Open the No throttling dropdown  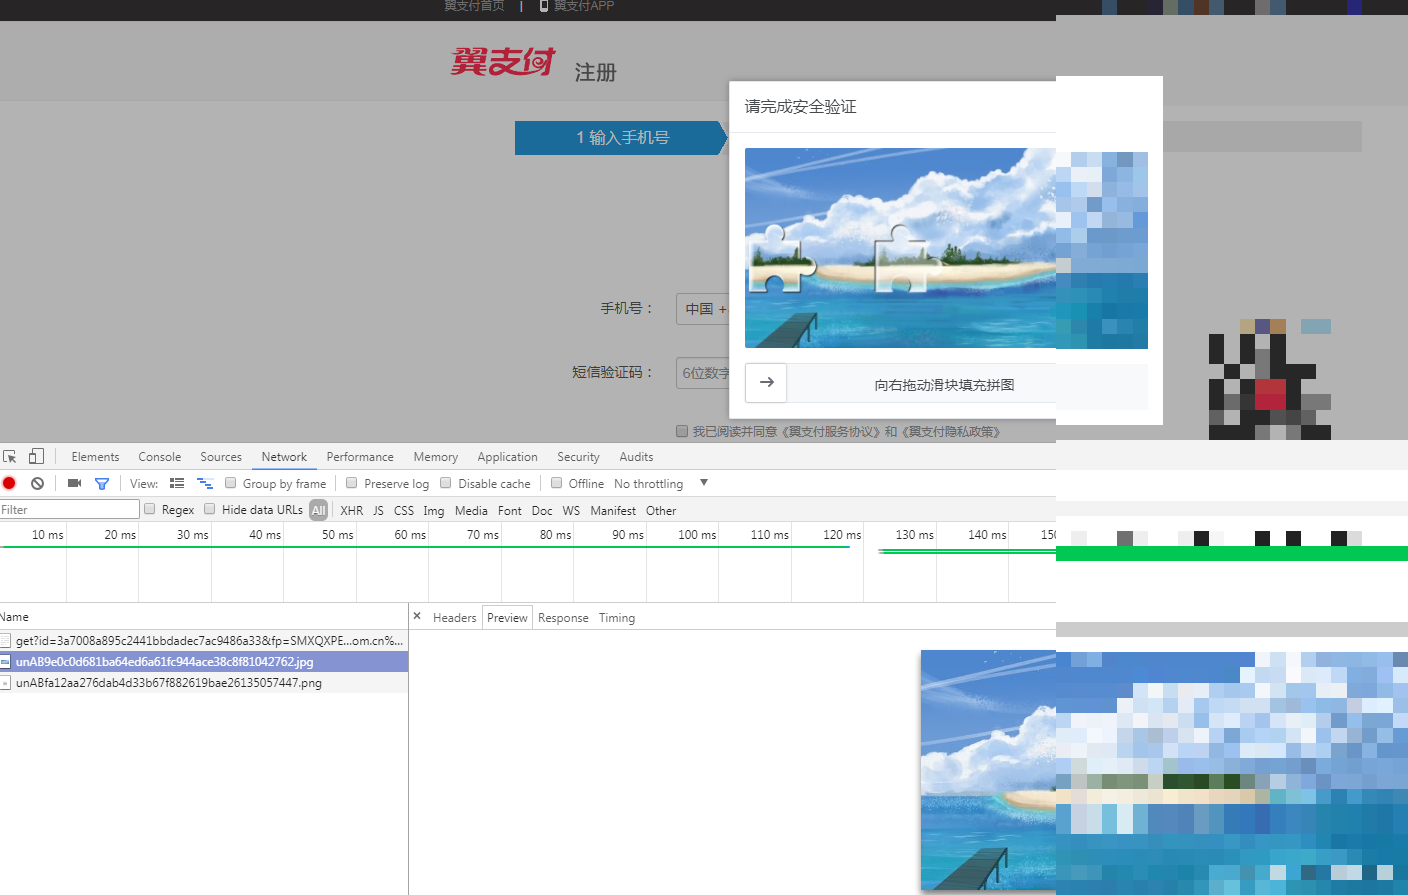[x=658, y=483]
